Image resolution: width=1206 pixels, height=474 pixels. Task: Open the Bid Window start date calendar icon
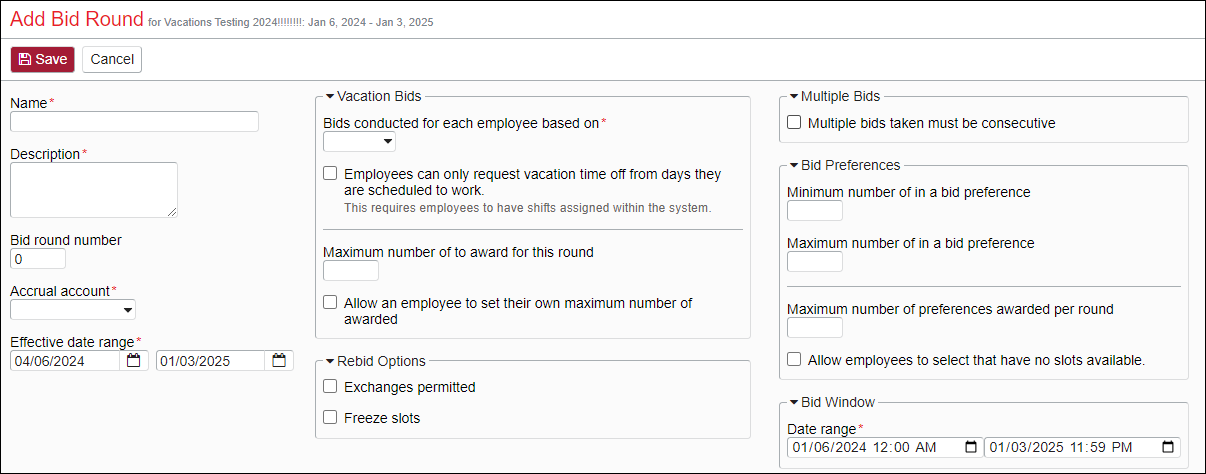[x=970, y=447]
